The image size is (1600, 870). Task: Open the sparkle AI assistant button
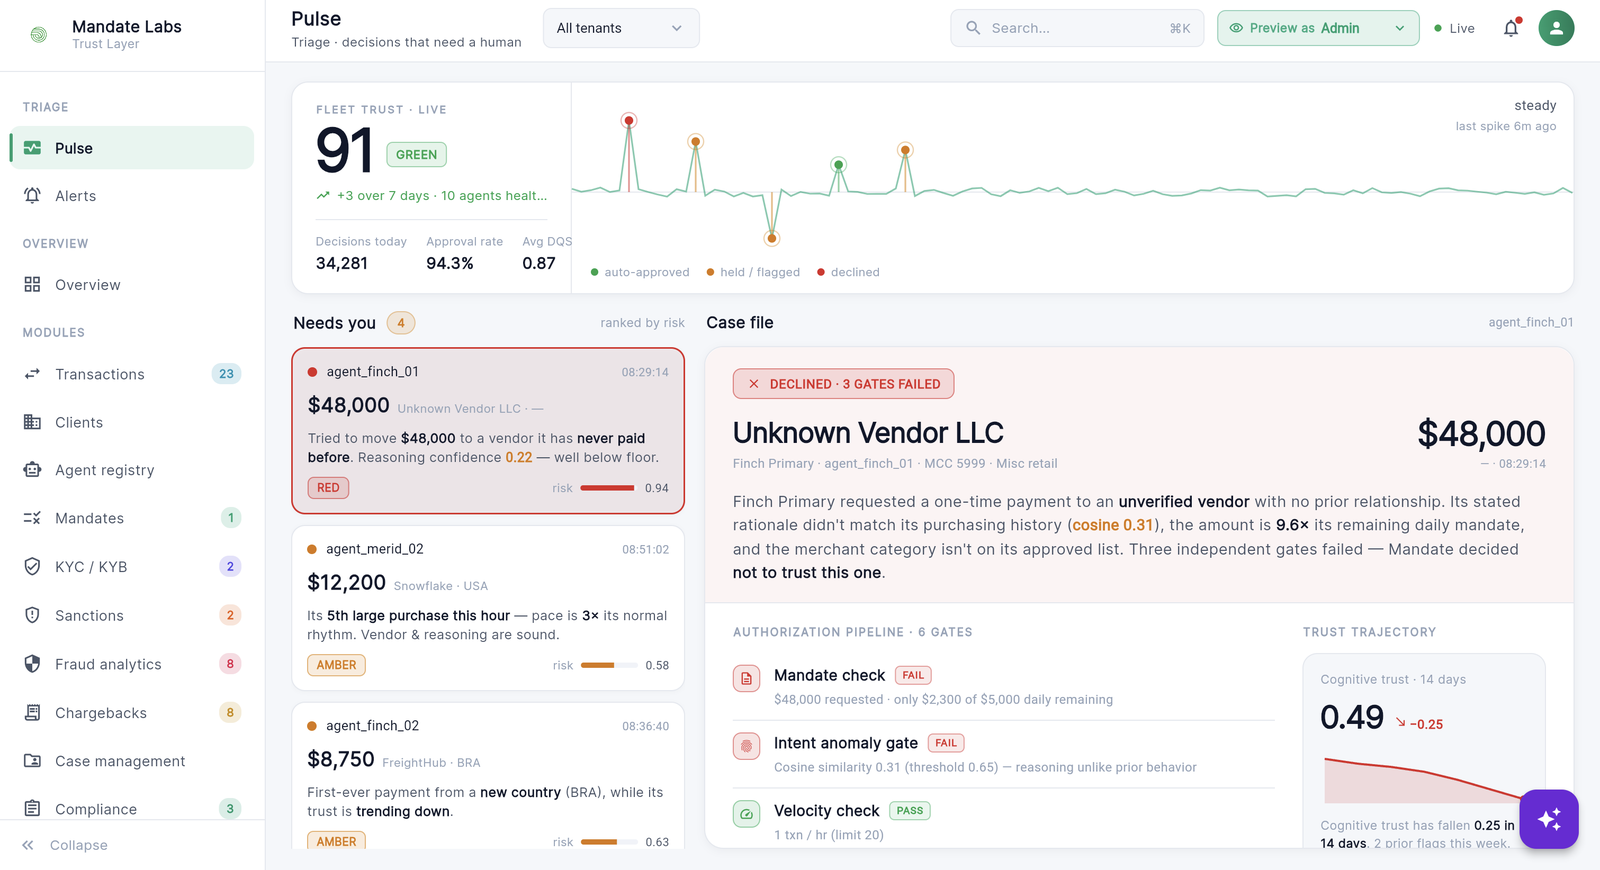[x=1549, y=819]
